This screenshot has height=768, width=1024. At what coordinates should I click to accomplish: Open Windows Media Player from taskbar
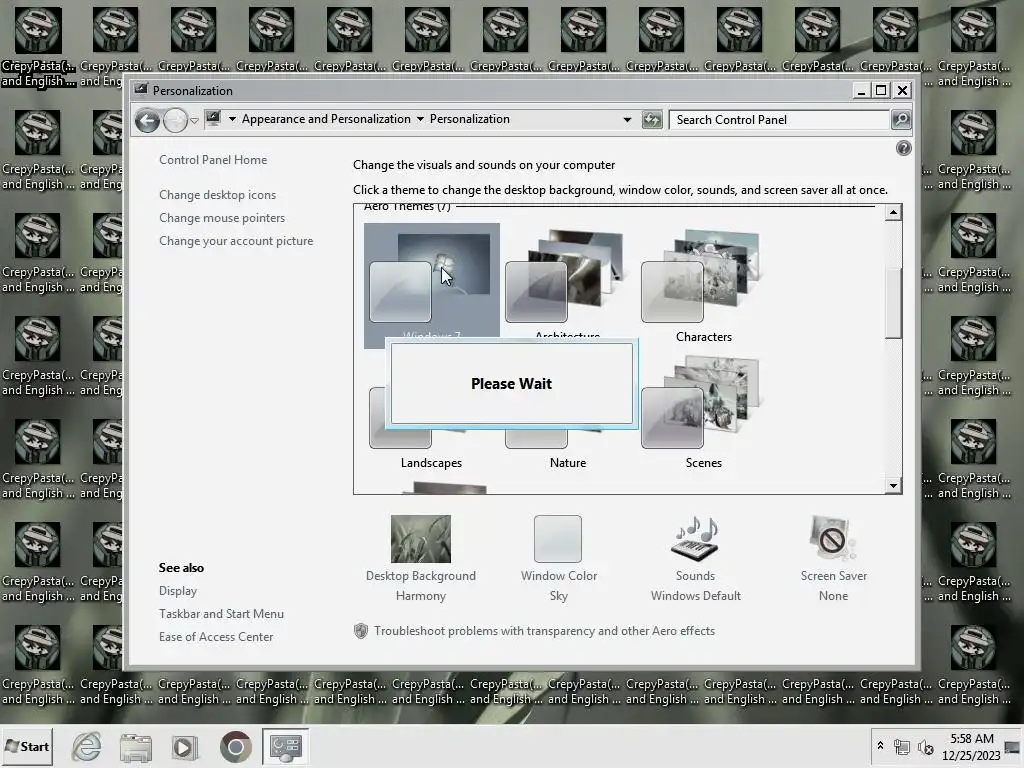click(184, 746)
